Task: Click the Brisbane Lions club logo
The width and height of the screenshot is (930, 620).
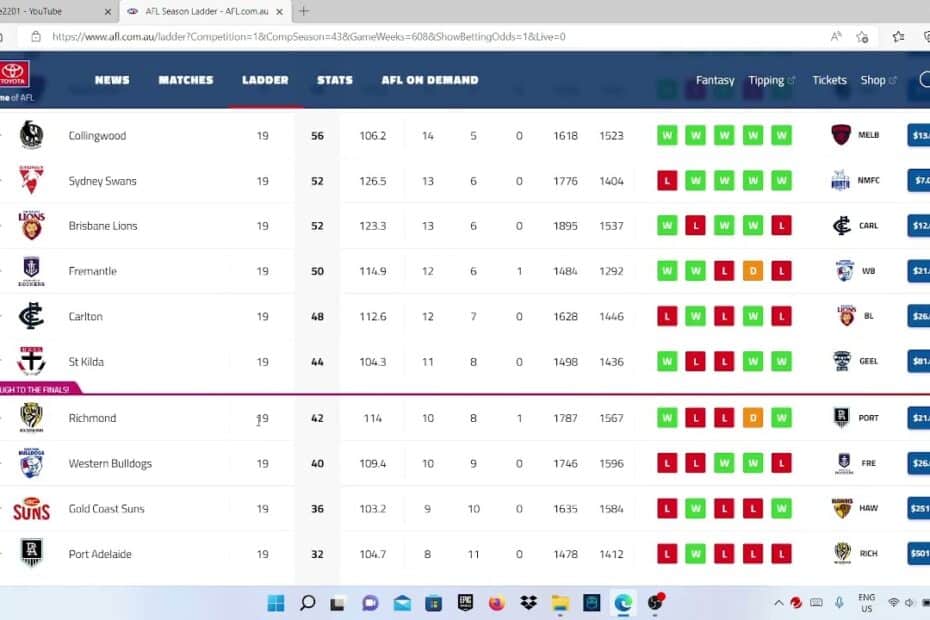Action: pyautogui.click(x=31, y=225)
